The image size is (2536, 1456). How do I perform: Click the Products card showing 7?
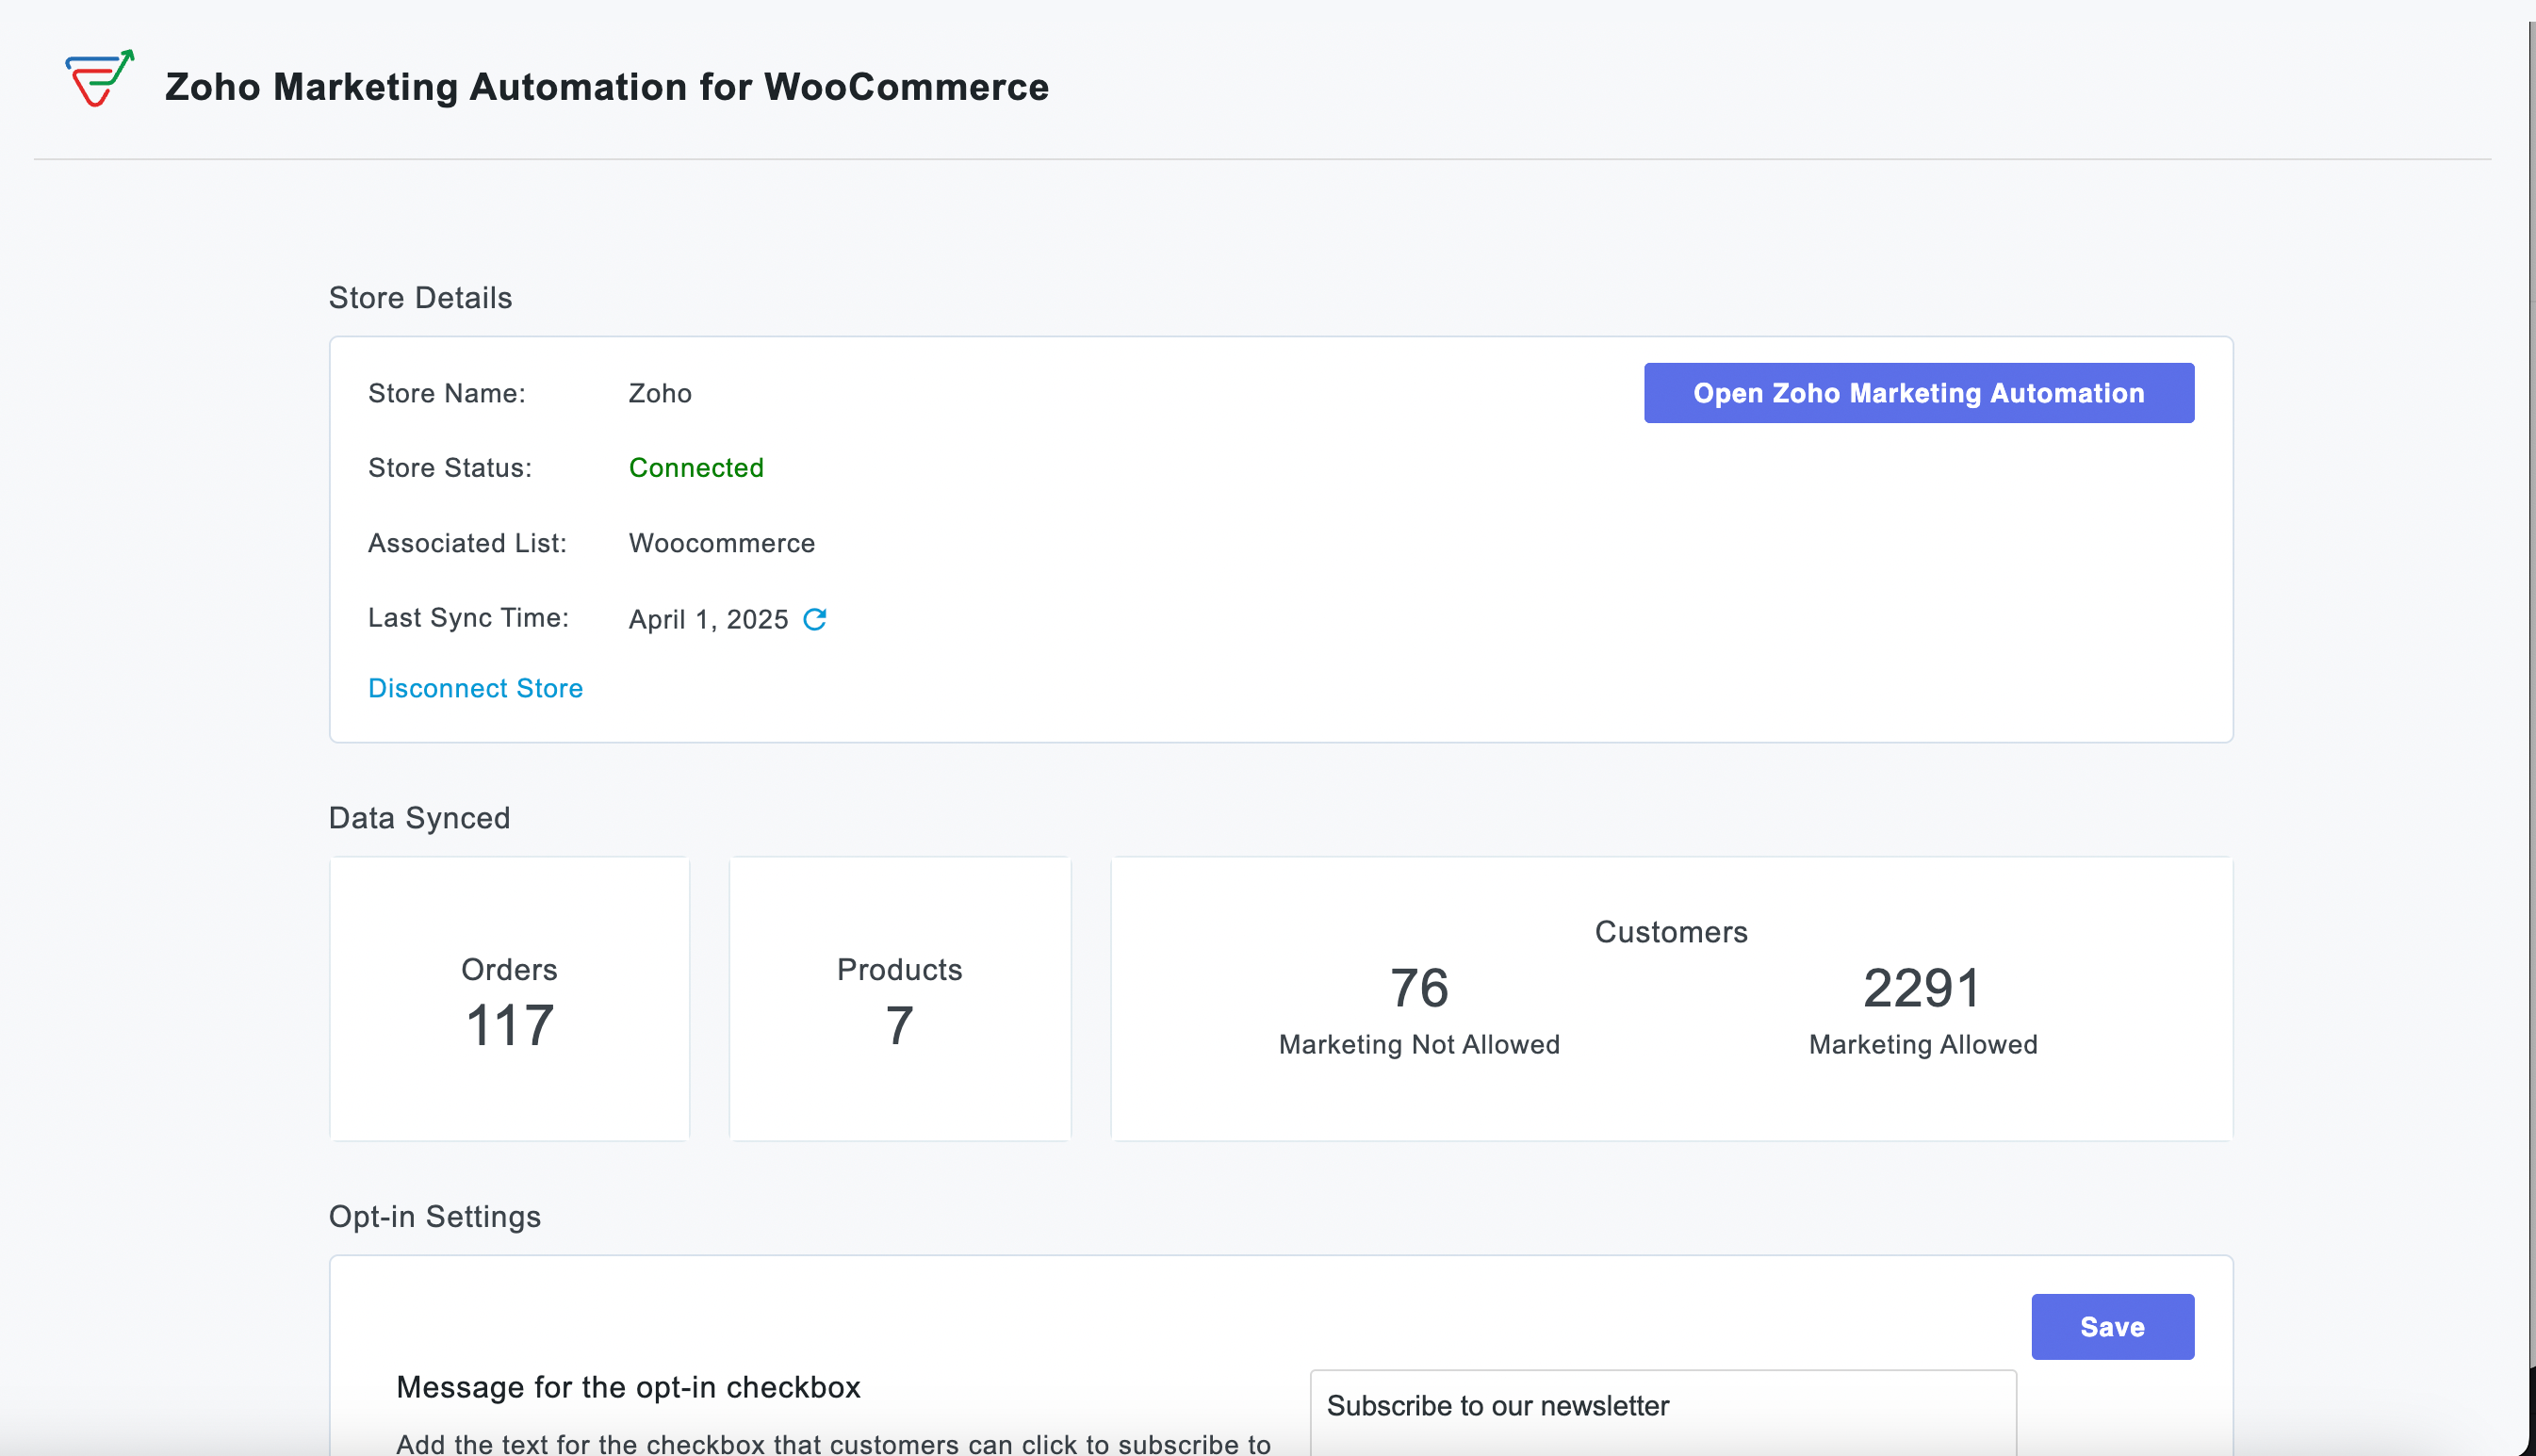(x=899, y=998)
